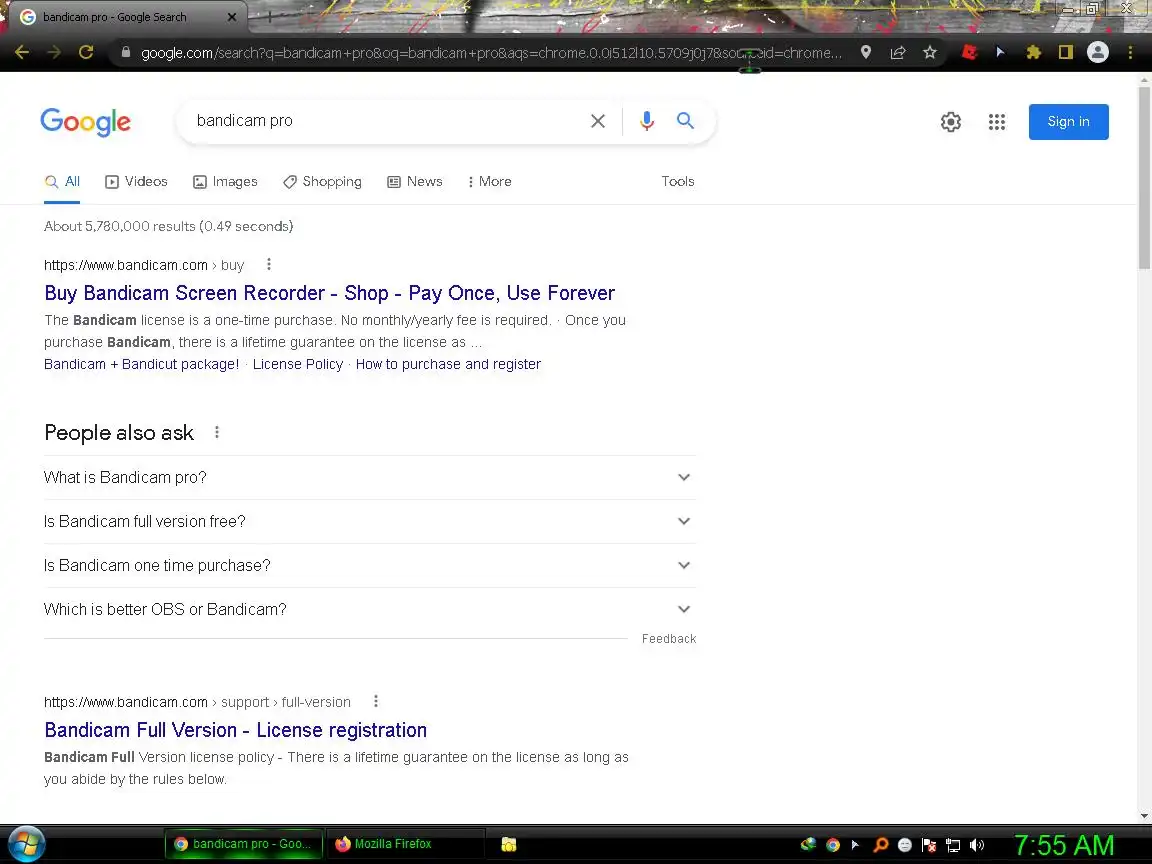Open options for bandicam.com buy result
Viewport: 1152px width, 864px height.
[269, 264]
